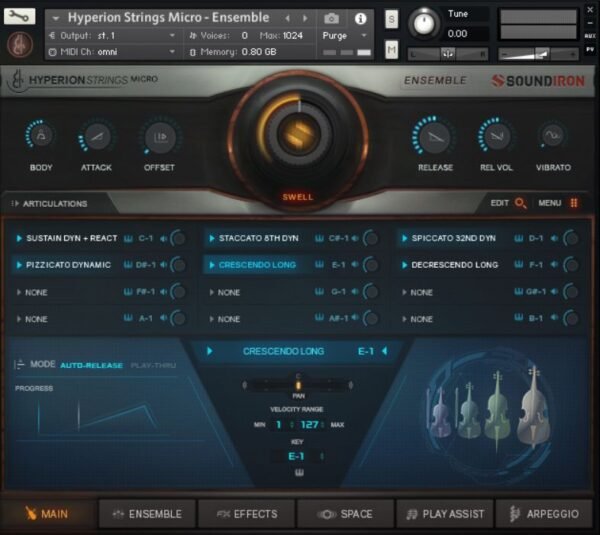Open the instrument info icon
600x535 pixels.
point(360,18)
